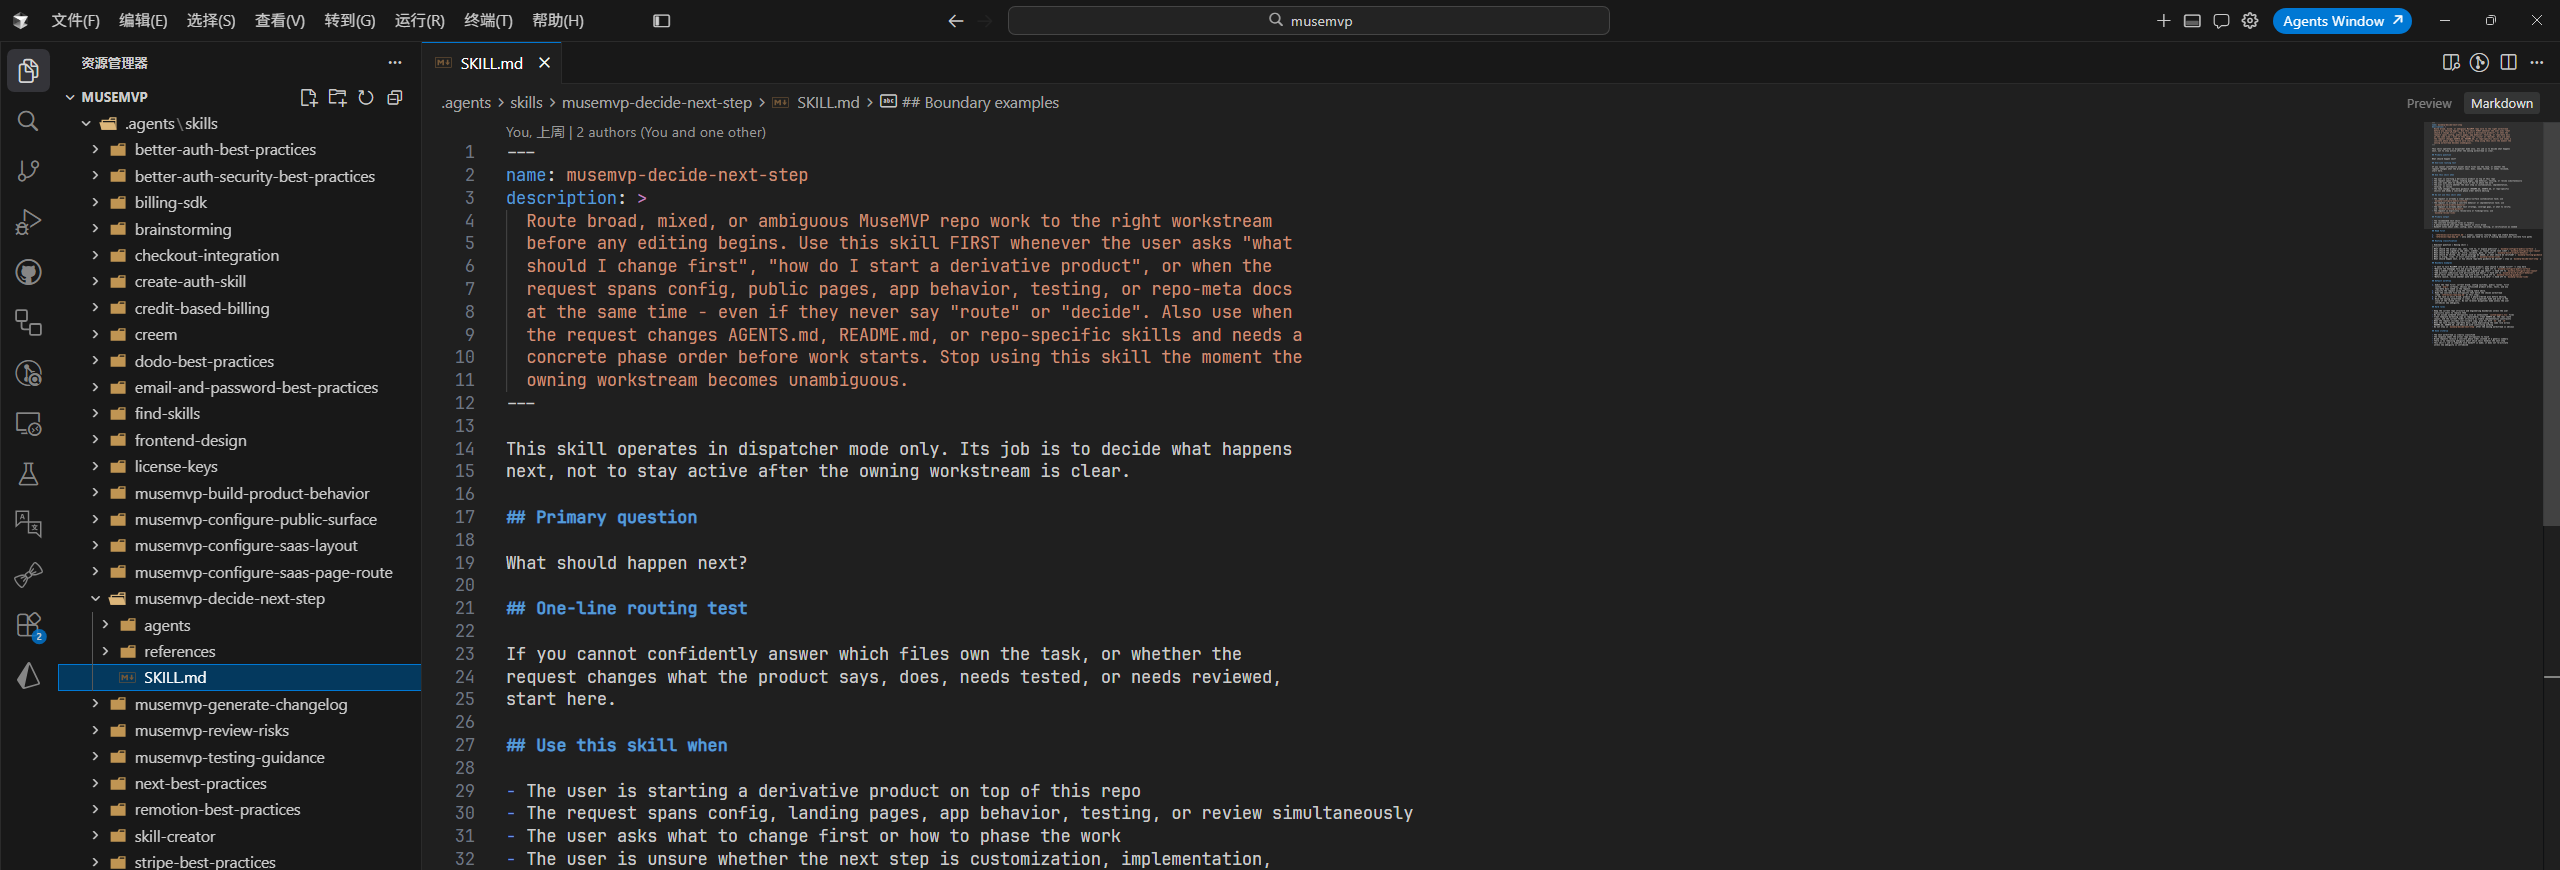Collapse the .agents\skills folder
This screenshot has height=870, width=2560.
pyautogui.click(x=86, y=123)
